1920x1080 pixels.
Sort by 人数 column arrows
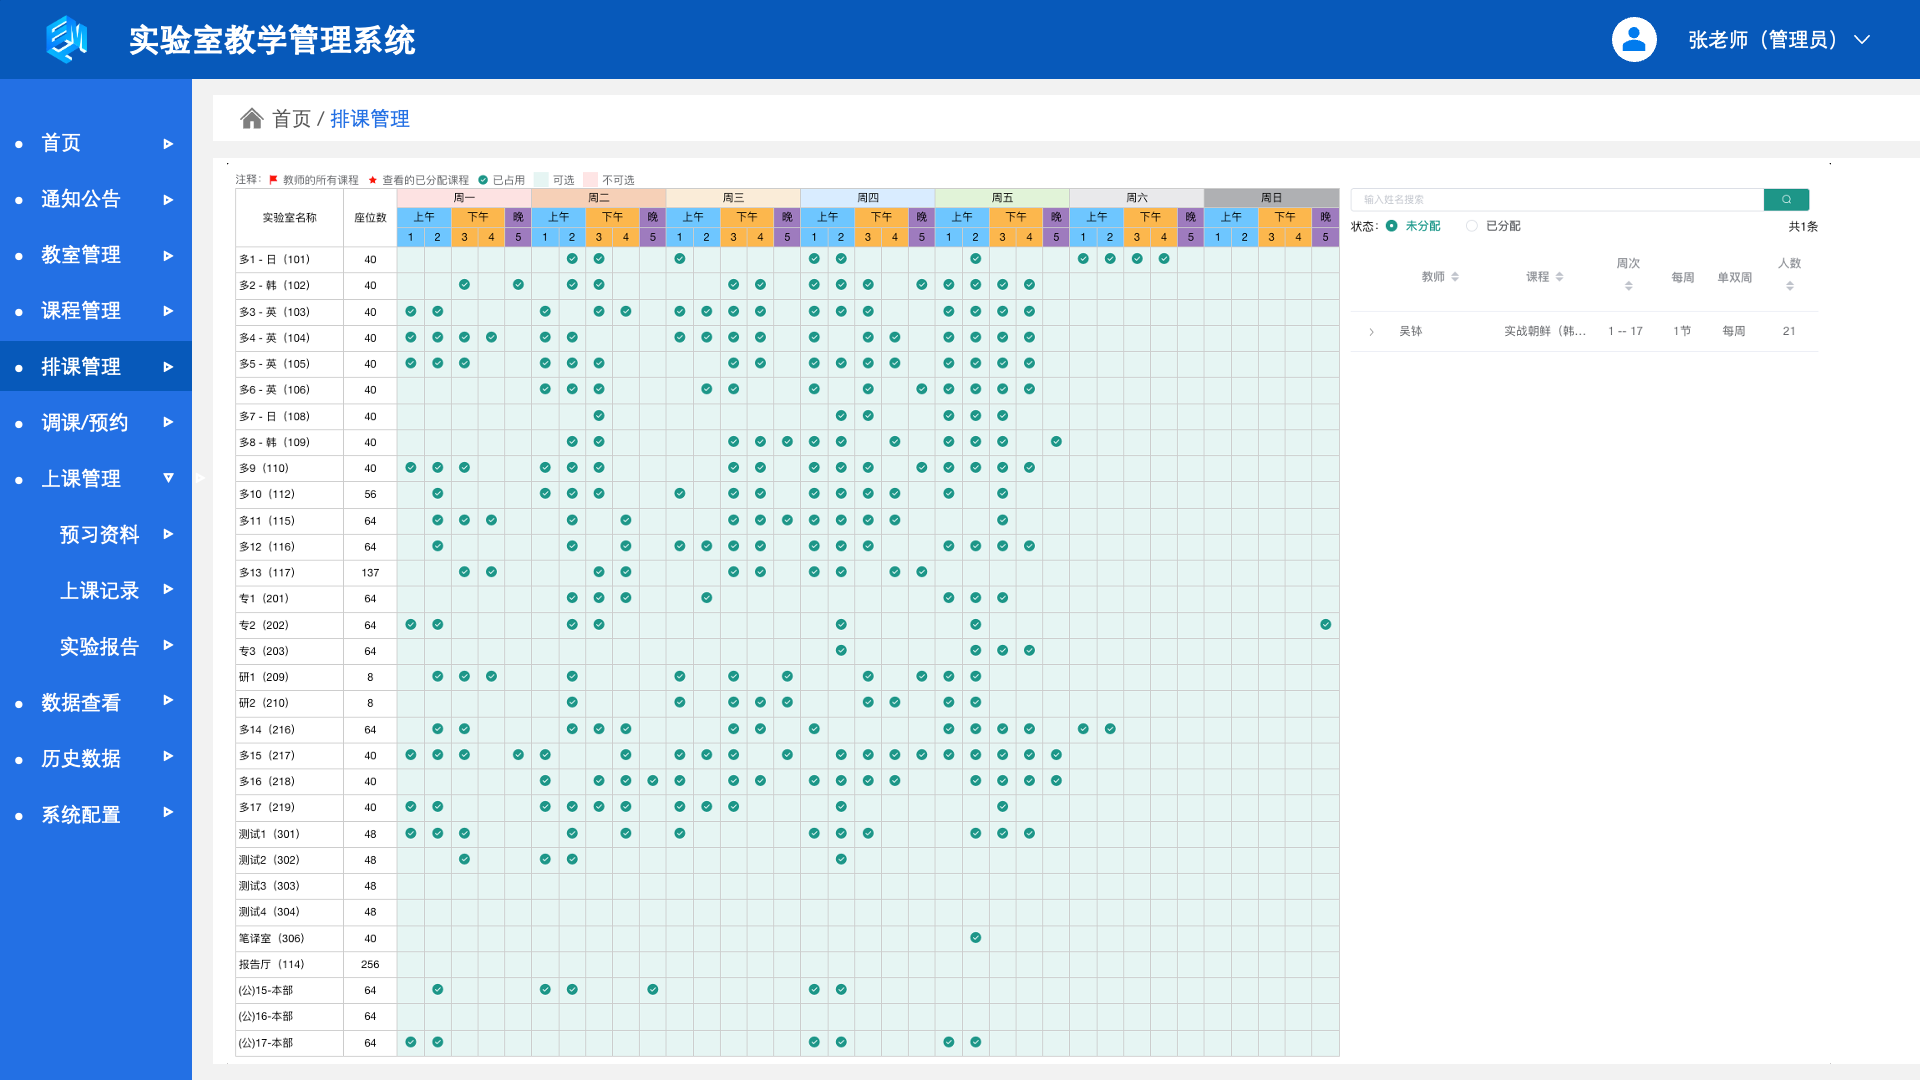1789,286
